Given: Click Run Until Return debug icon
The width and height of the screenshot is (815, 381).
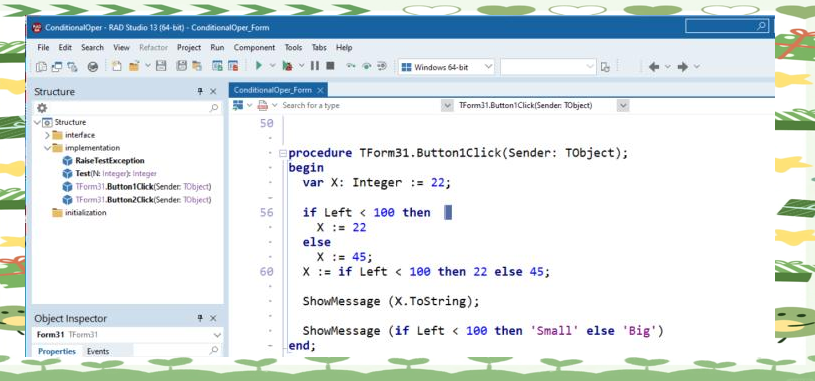Looking at the screenshot, I should click(x=382, y=66).
